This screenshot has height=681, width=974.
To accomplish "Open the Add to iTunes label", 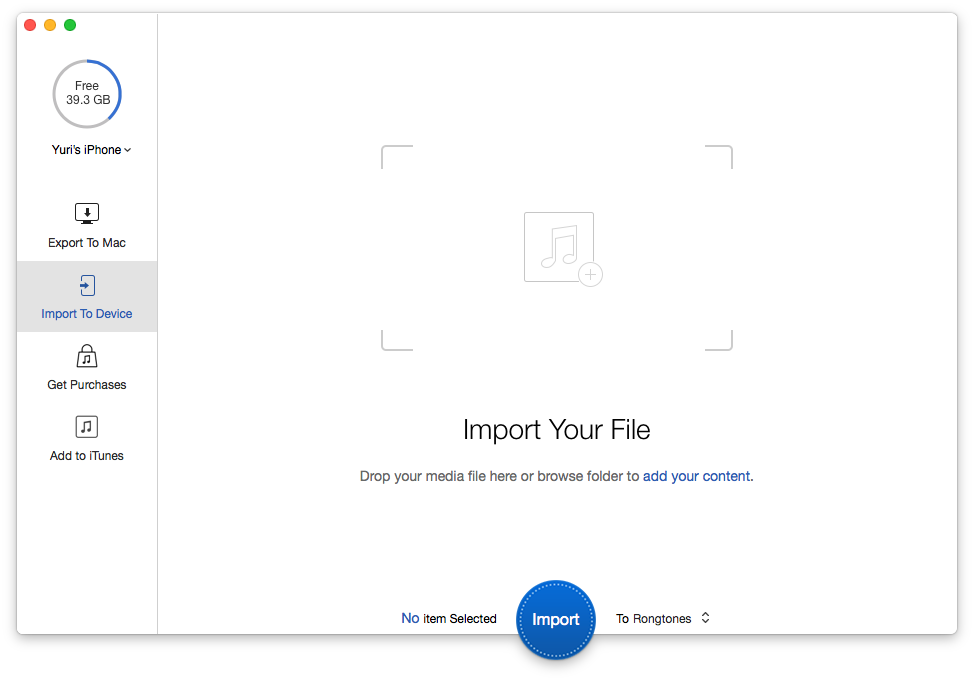I will coord(87,456).
